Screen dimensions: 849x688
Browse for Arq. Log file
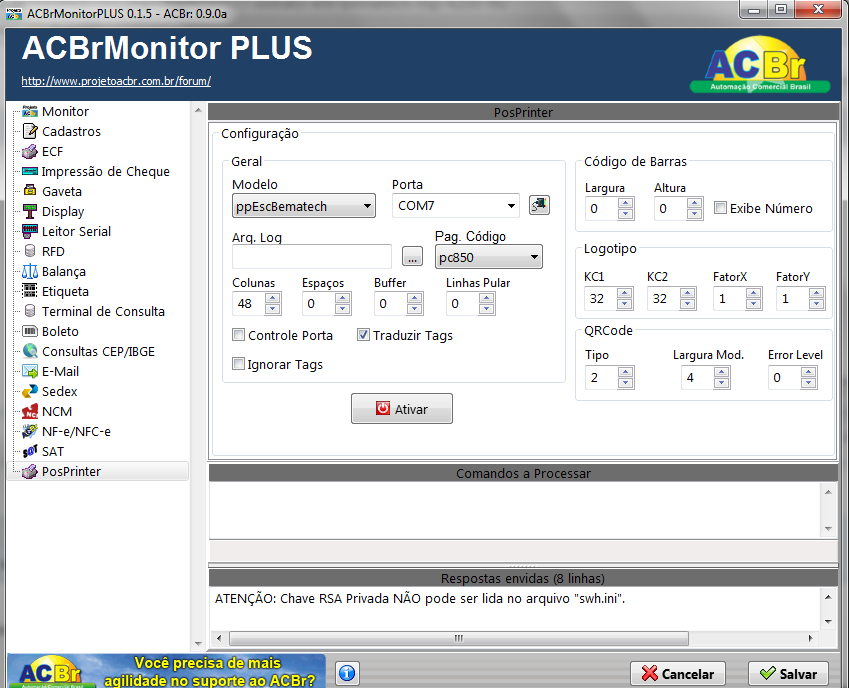pyautogui.click(x=413, y=257)
